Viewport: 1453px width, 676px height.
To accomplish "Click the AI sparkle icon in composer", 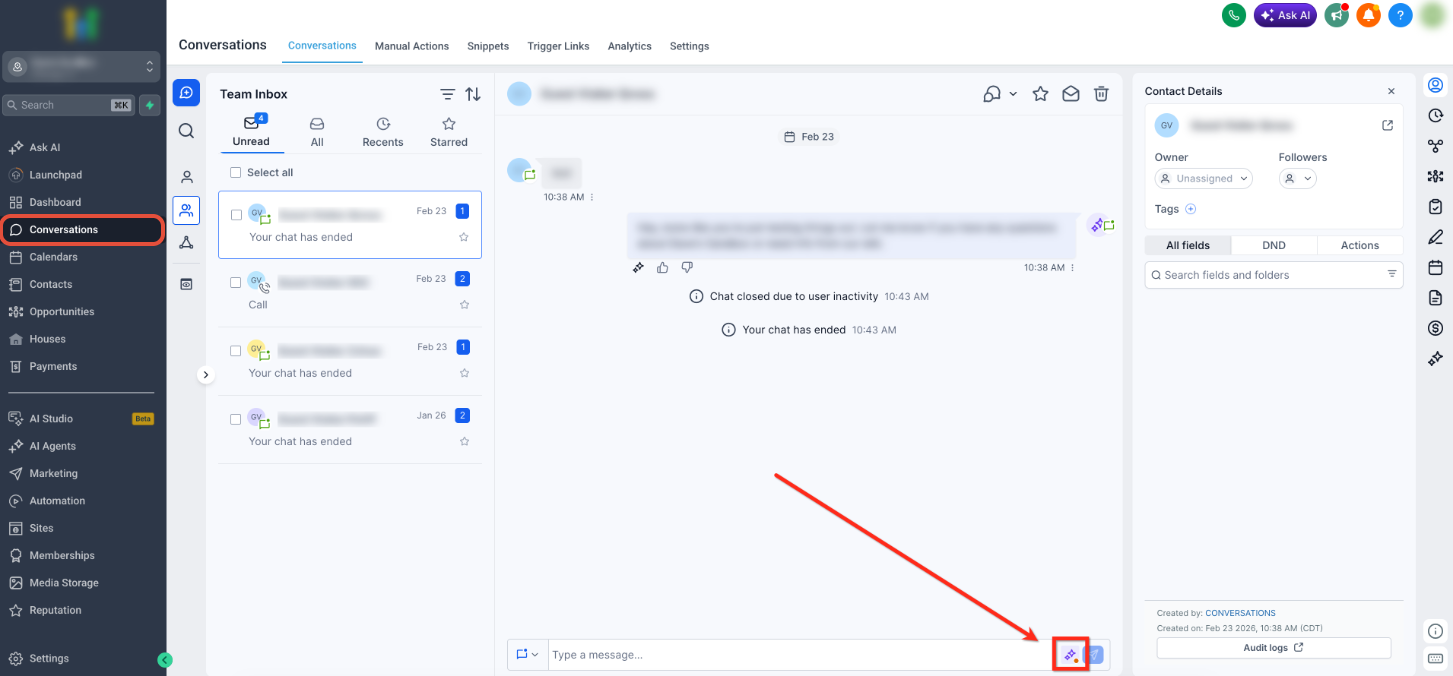I will (1070, 655).
